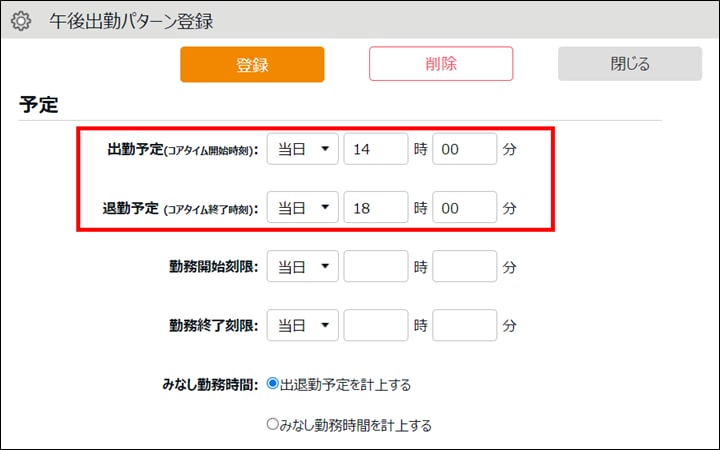Click the orange 登録 button

coord(252,64)
